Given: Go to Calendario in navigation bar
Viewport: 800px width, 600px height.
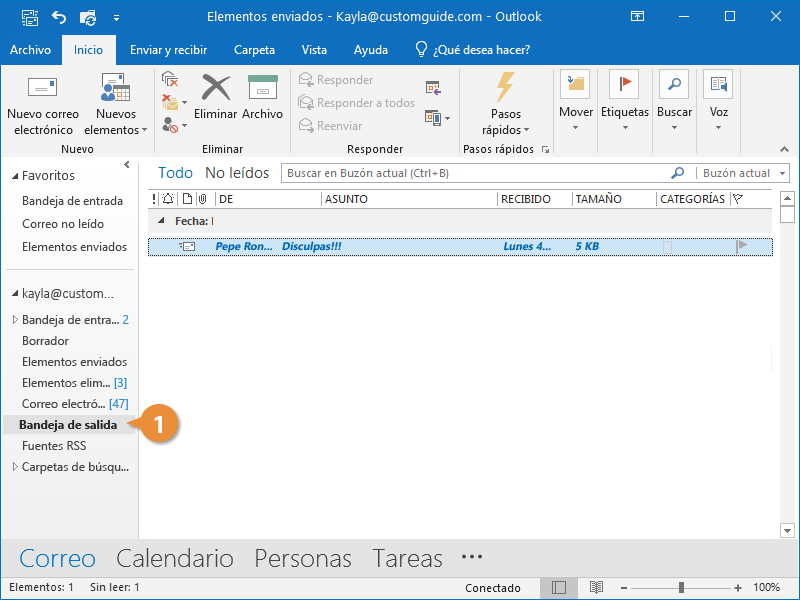Looking at the screenshot, I should click(174, 558).
